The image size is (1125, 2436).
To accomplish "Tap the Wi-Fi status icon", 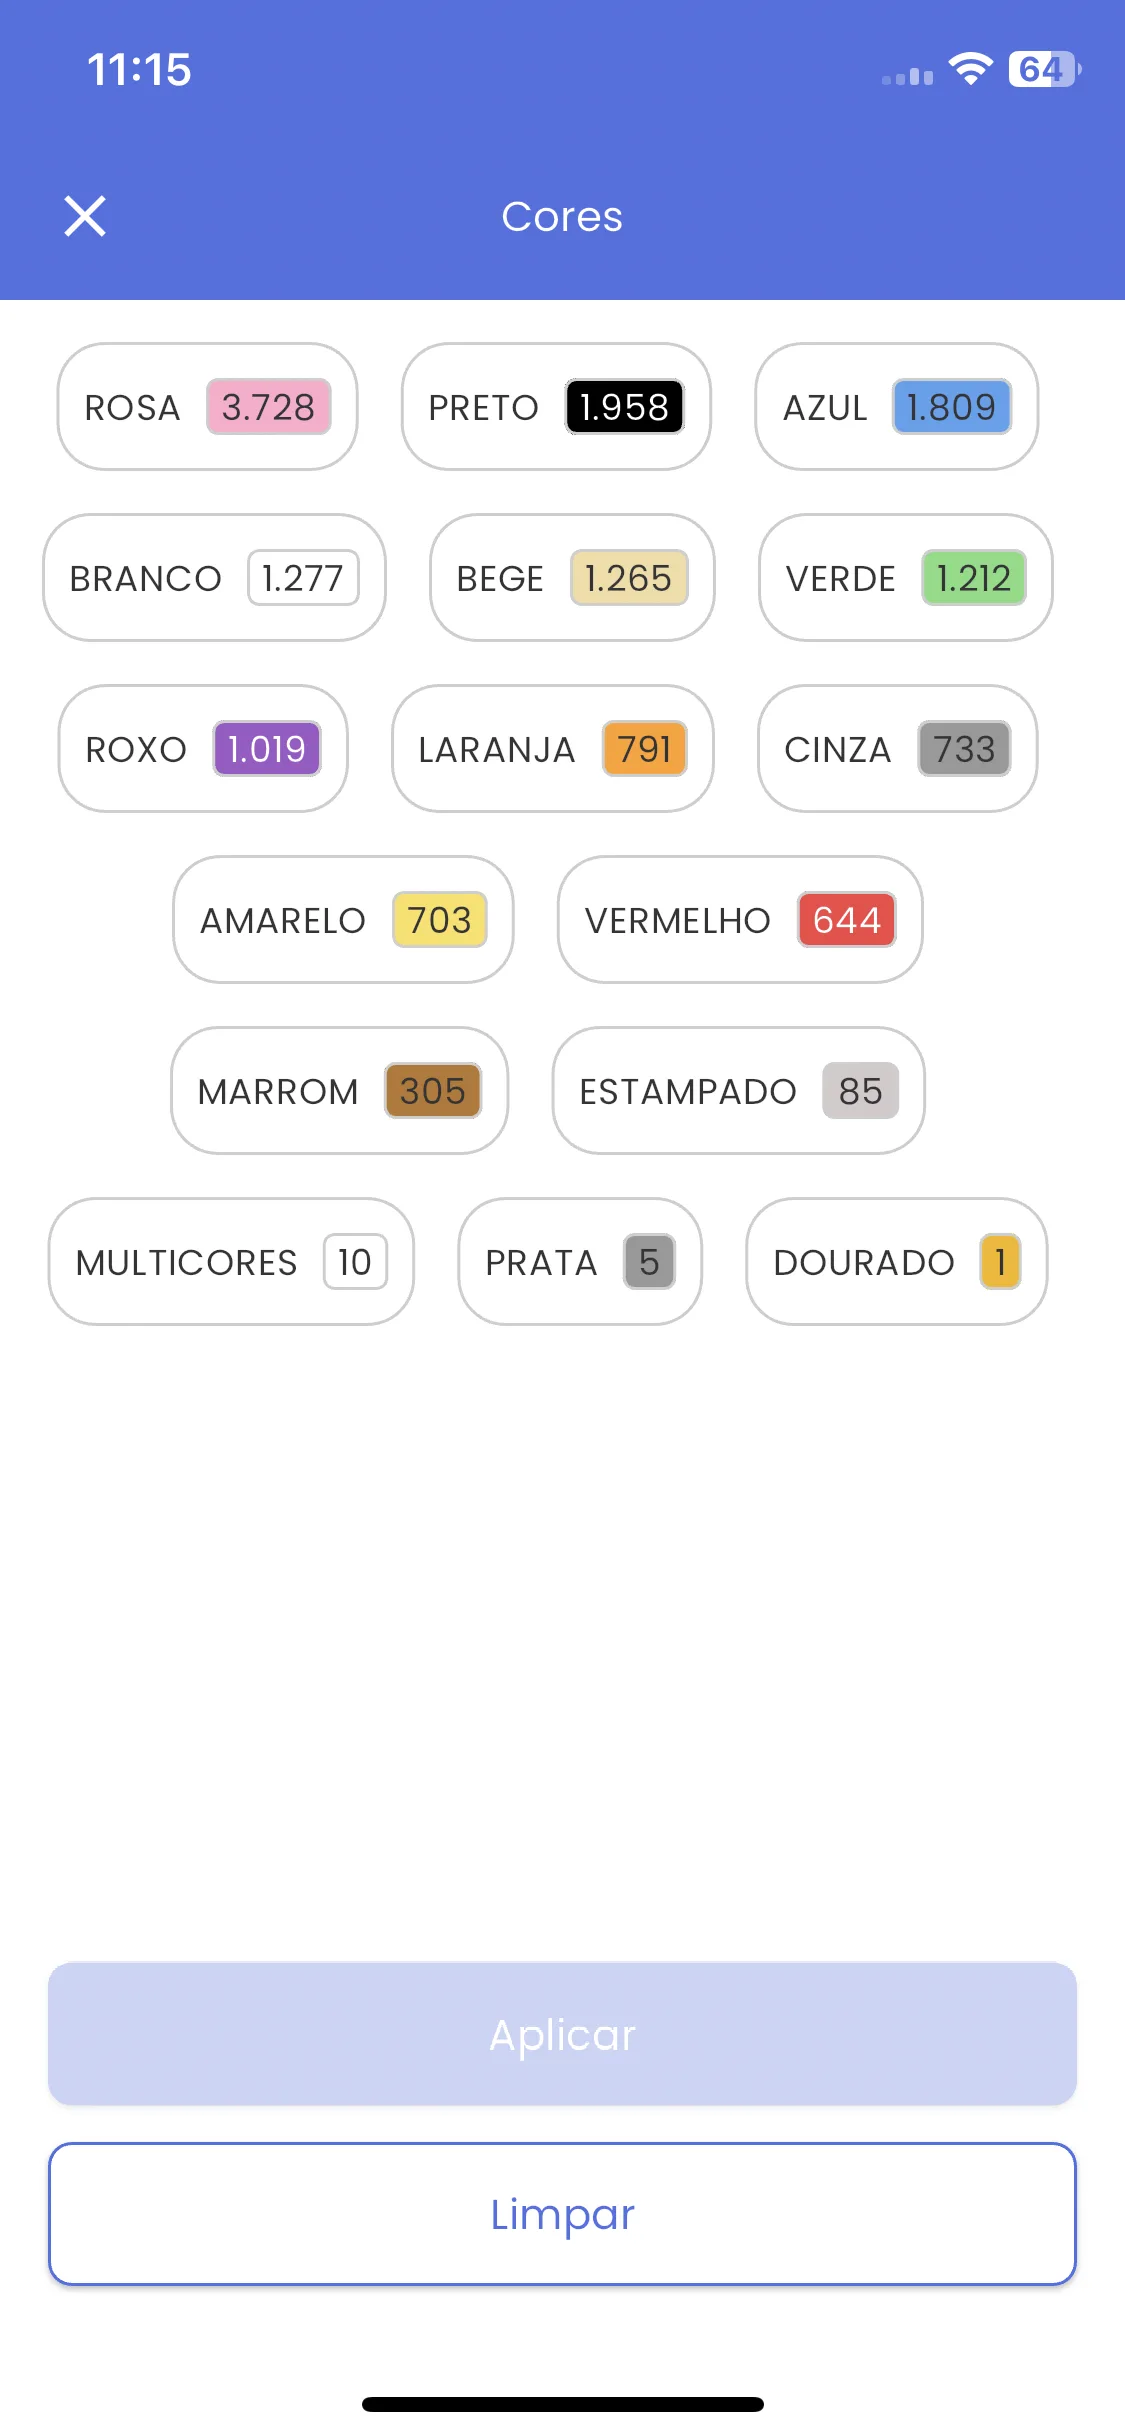I will (x=970, y=69).
